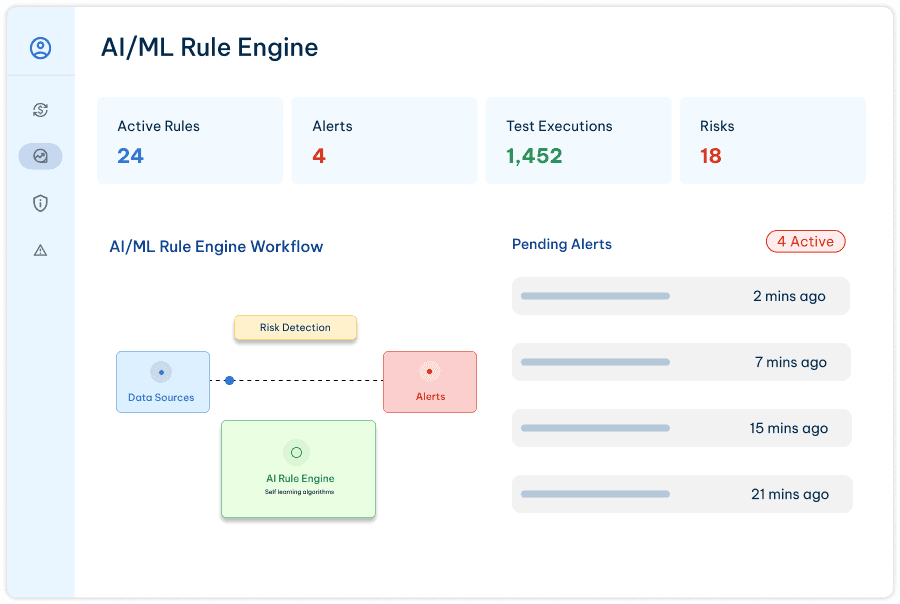The height and width of the screenshot is (604, 900).
Task: Switch to the Risks summary card
Action: 772,140
